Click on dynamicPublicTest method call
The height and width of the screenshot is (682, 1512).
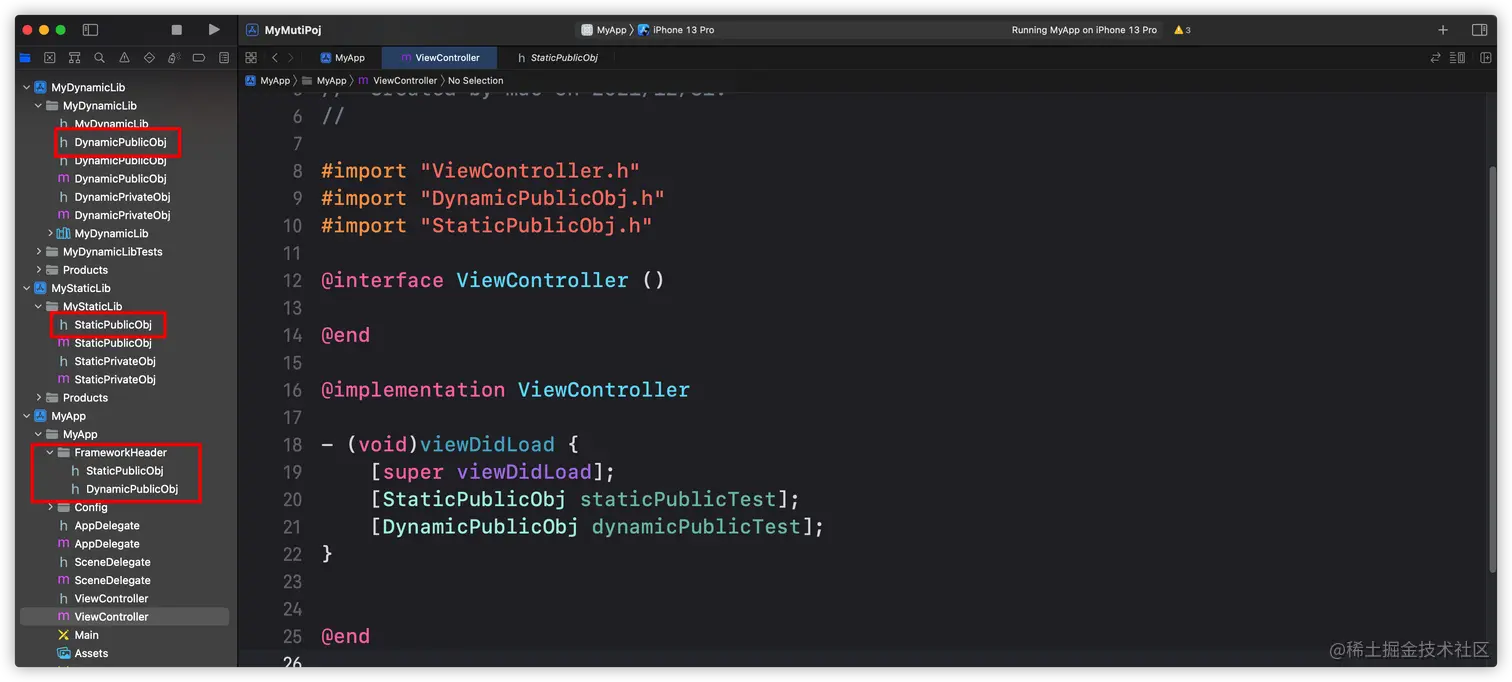(x=696, y=526)
